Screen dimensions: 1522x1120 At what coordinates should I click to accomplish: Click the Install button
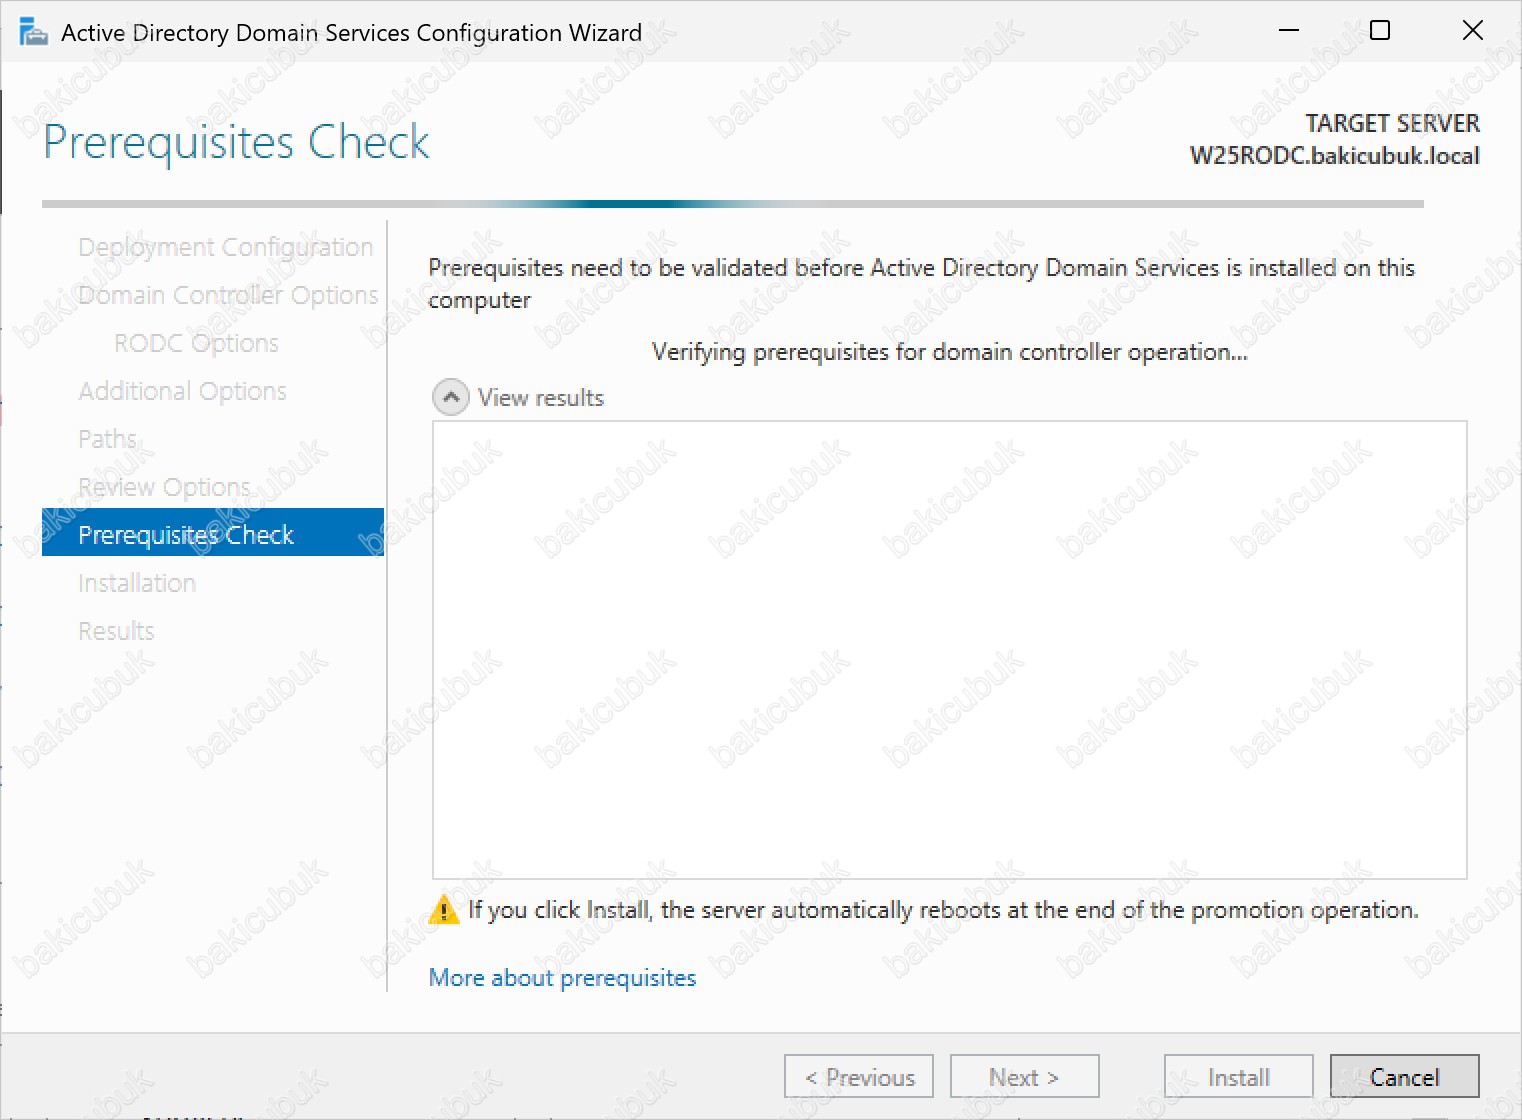coord(1238,1076)
